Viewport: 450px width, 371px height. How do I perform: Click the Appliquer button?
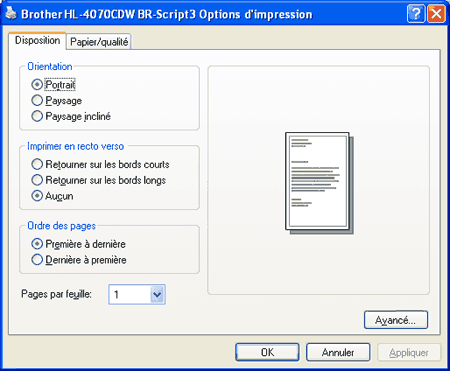409,352
